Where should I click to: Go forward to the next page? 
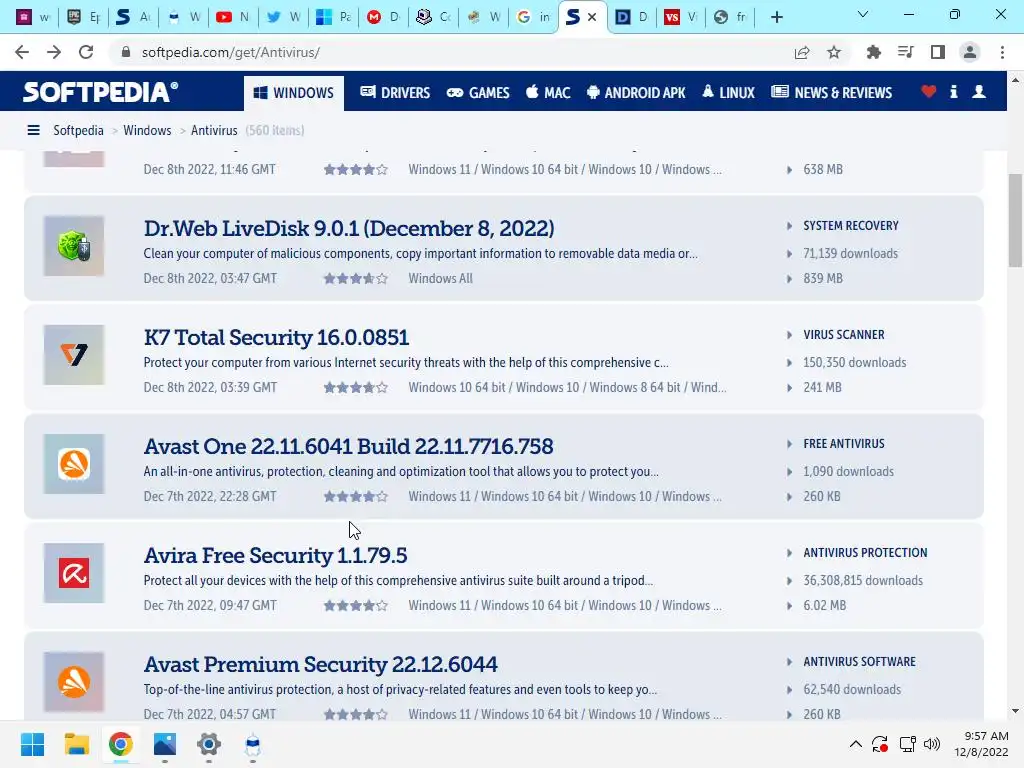pyautogui.click(x=54, y=52)
